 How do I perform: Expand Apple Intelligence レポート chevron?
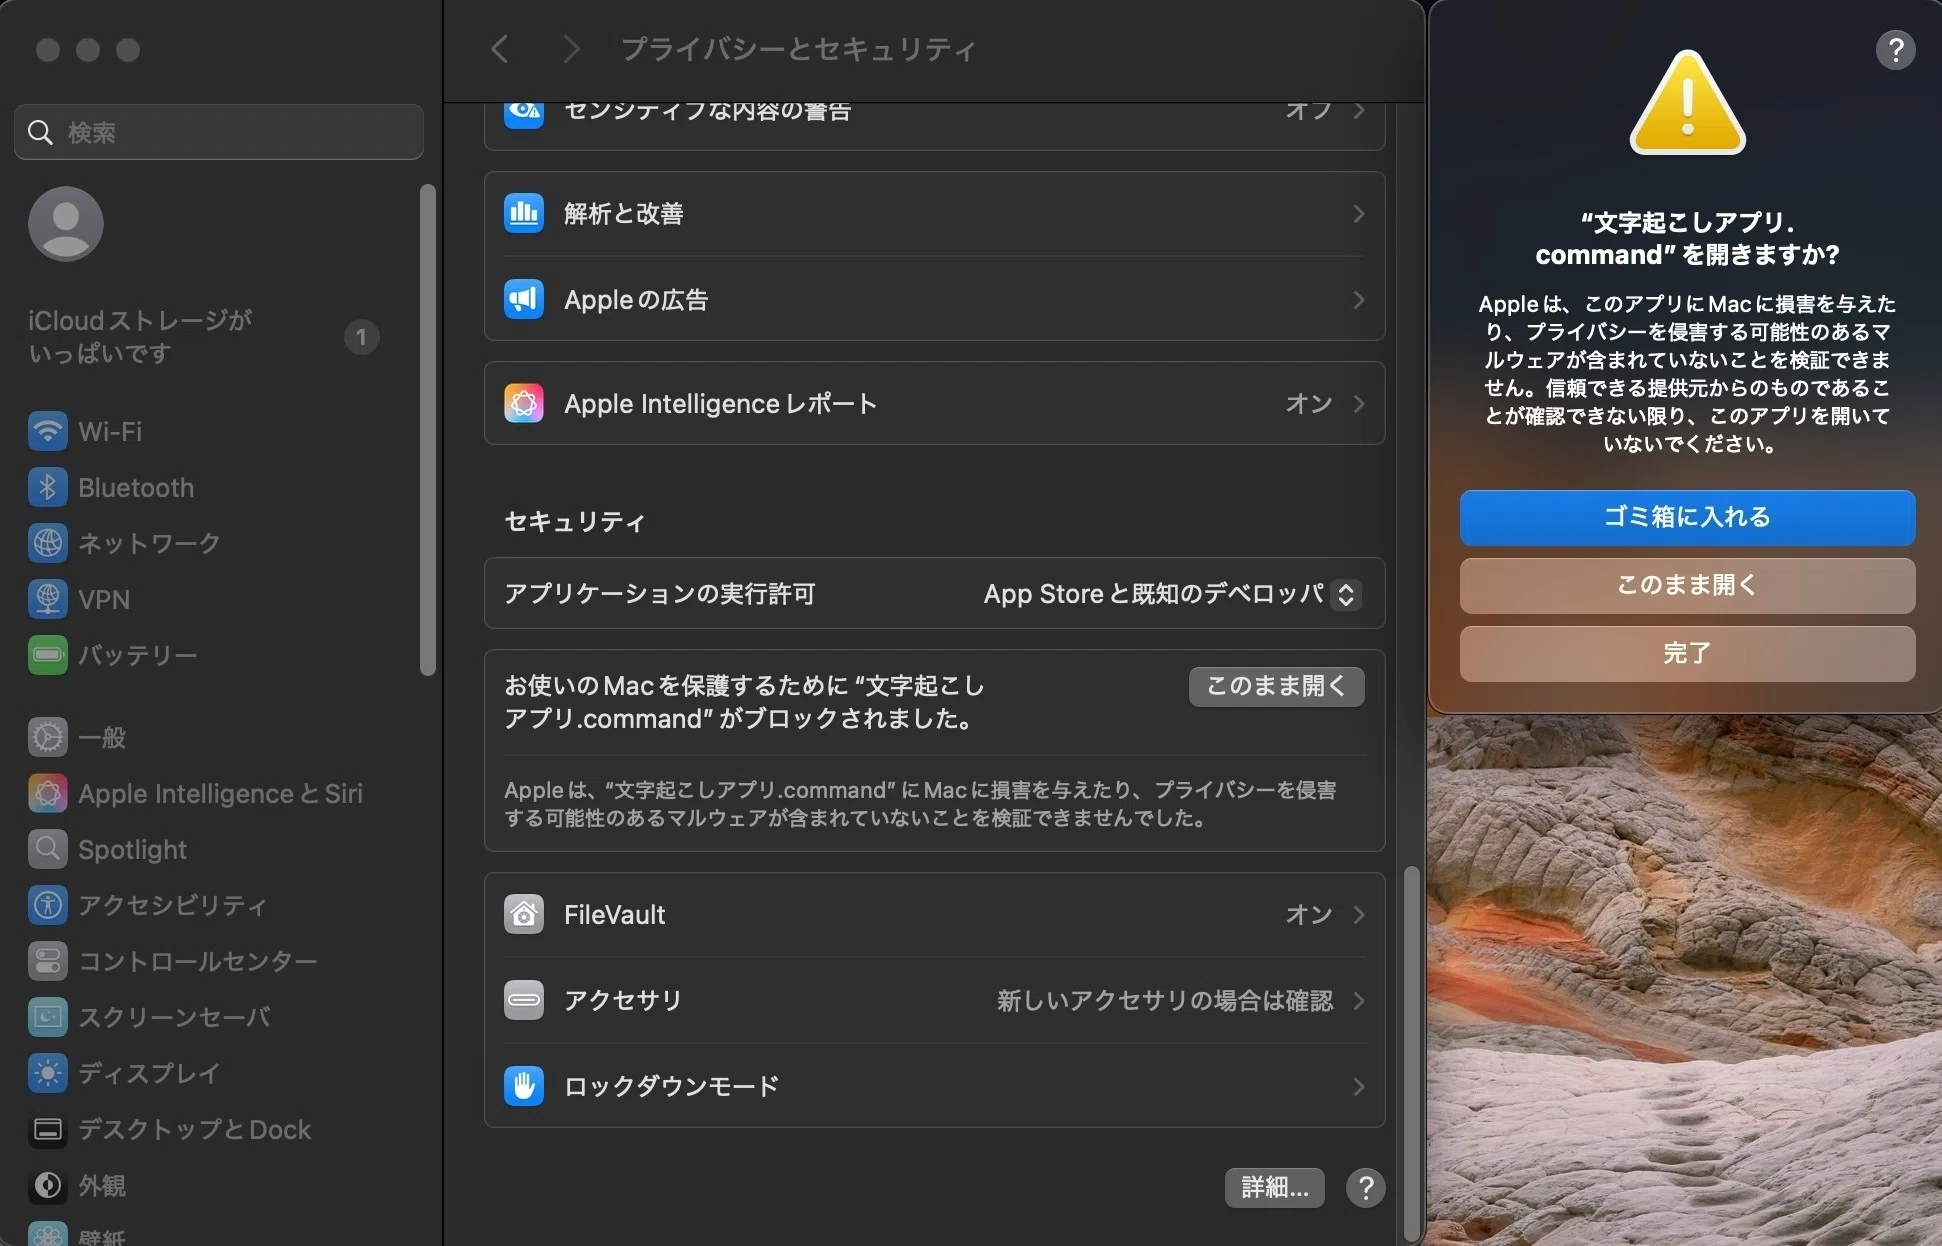pyautogui.click(x=1358, y=403)
